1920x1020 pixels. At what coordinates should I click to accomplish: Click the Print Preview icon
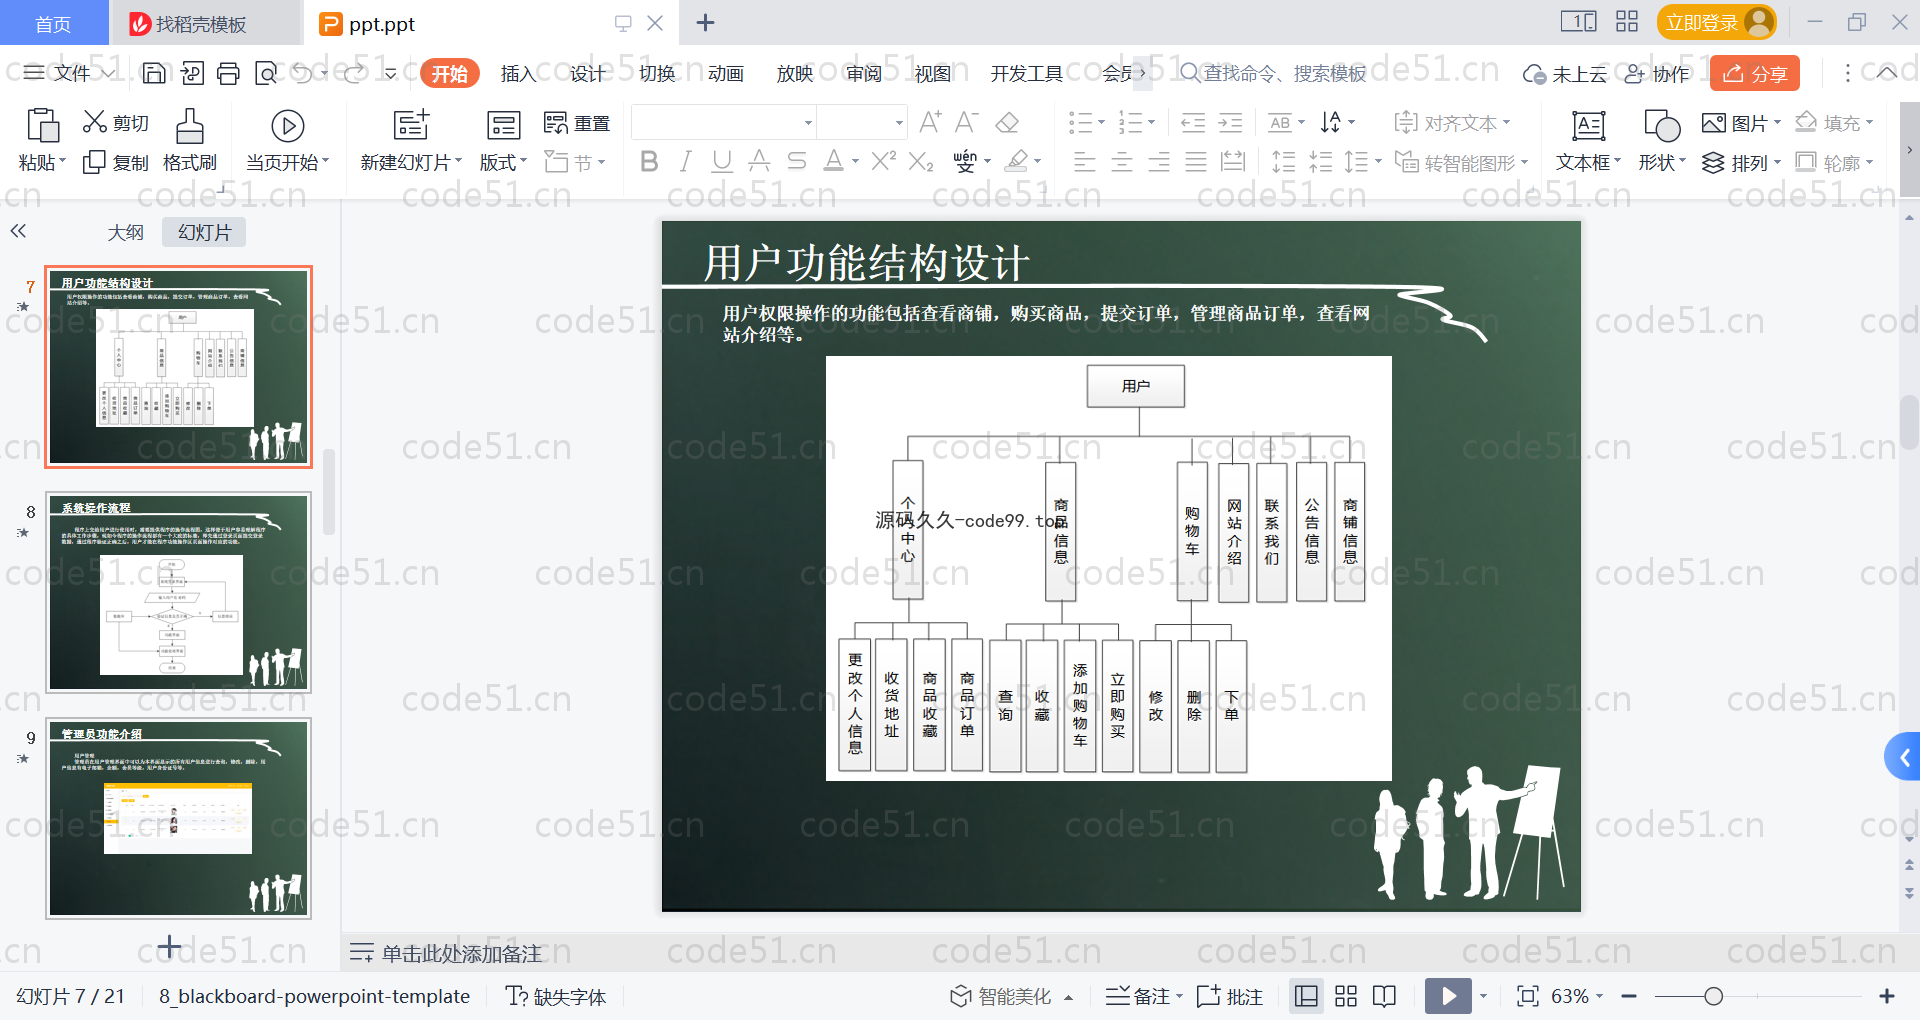pyautogui.click(x=266, y=73)
